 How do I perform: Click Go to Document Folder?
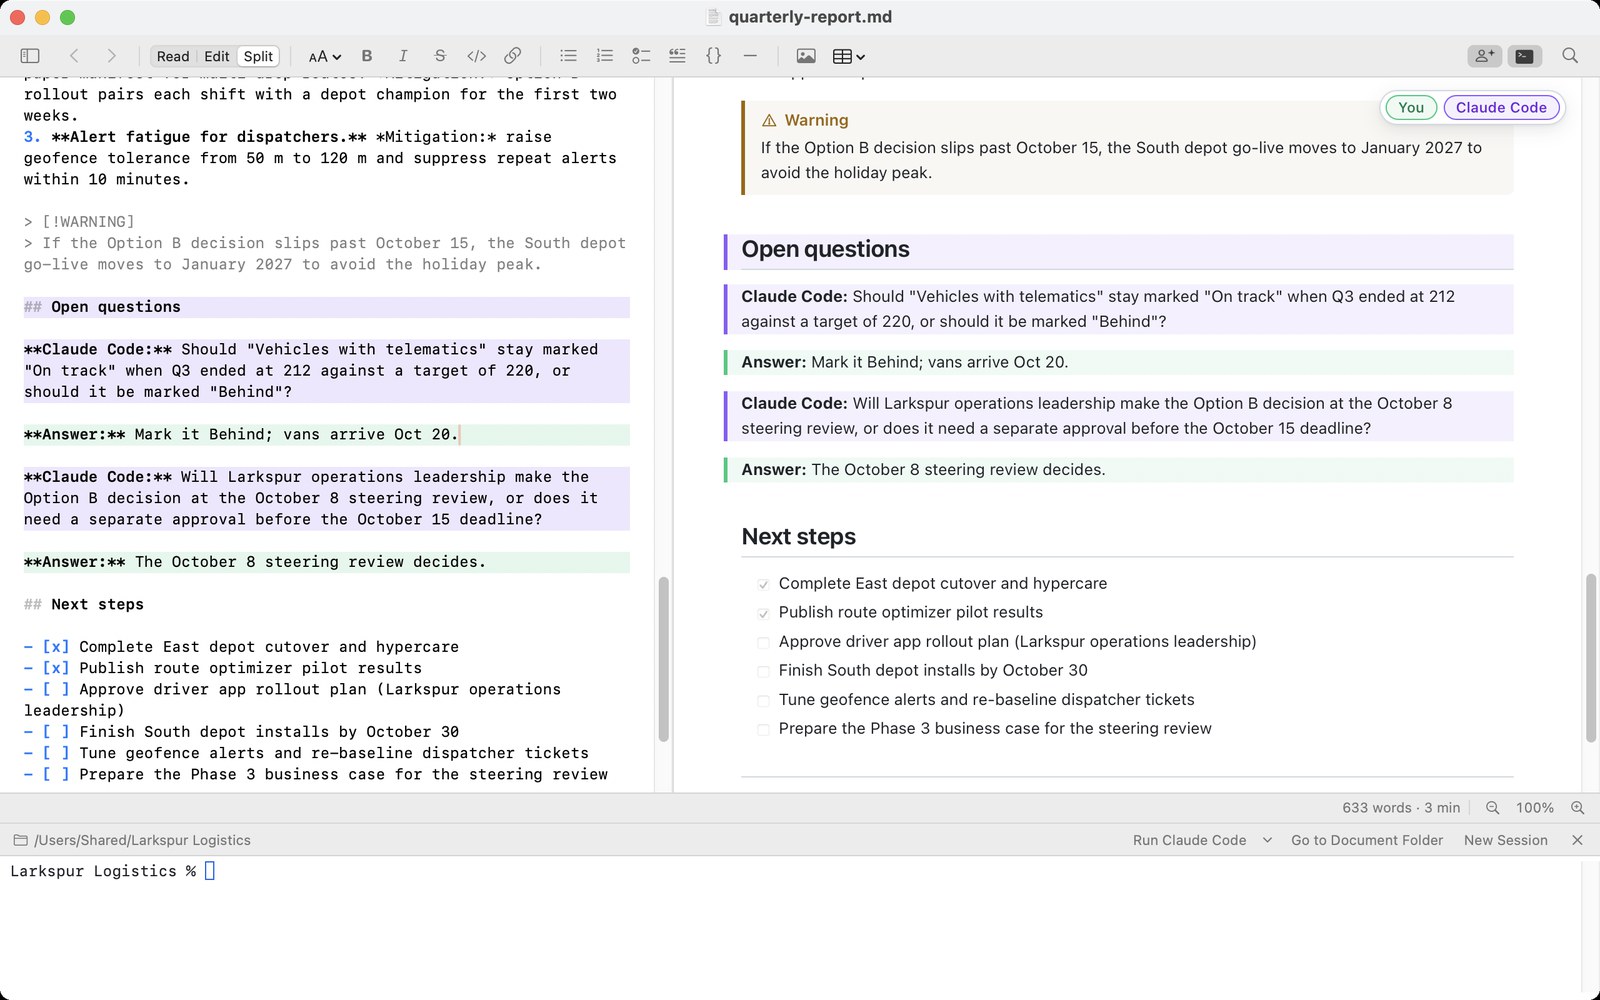[1367, 840]
